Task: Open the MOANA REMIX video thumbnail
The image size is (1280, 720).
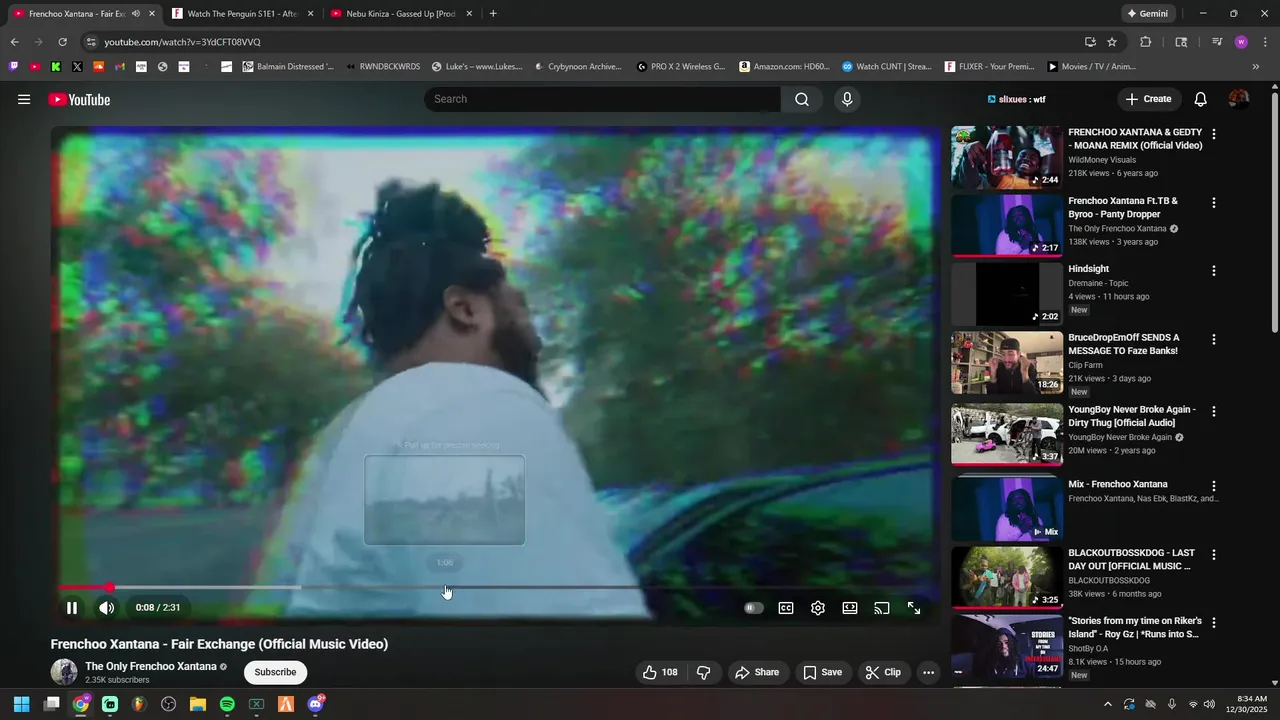Action: pyautogui.click(x=1007, y=157)
